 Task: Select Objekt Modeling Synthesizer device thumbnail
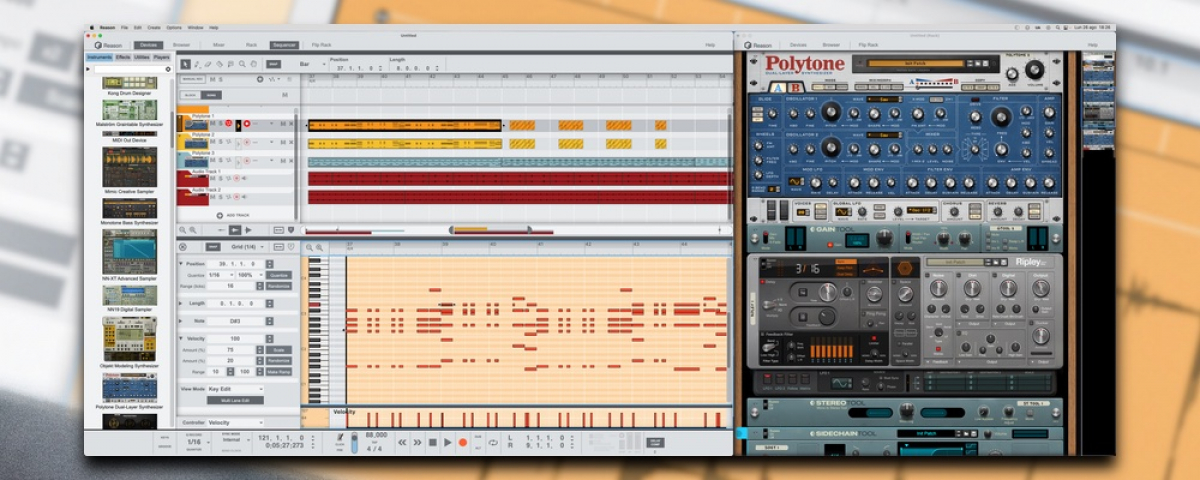click(129, 340)
